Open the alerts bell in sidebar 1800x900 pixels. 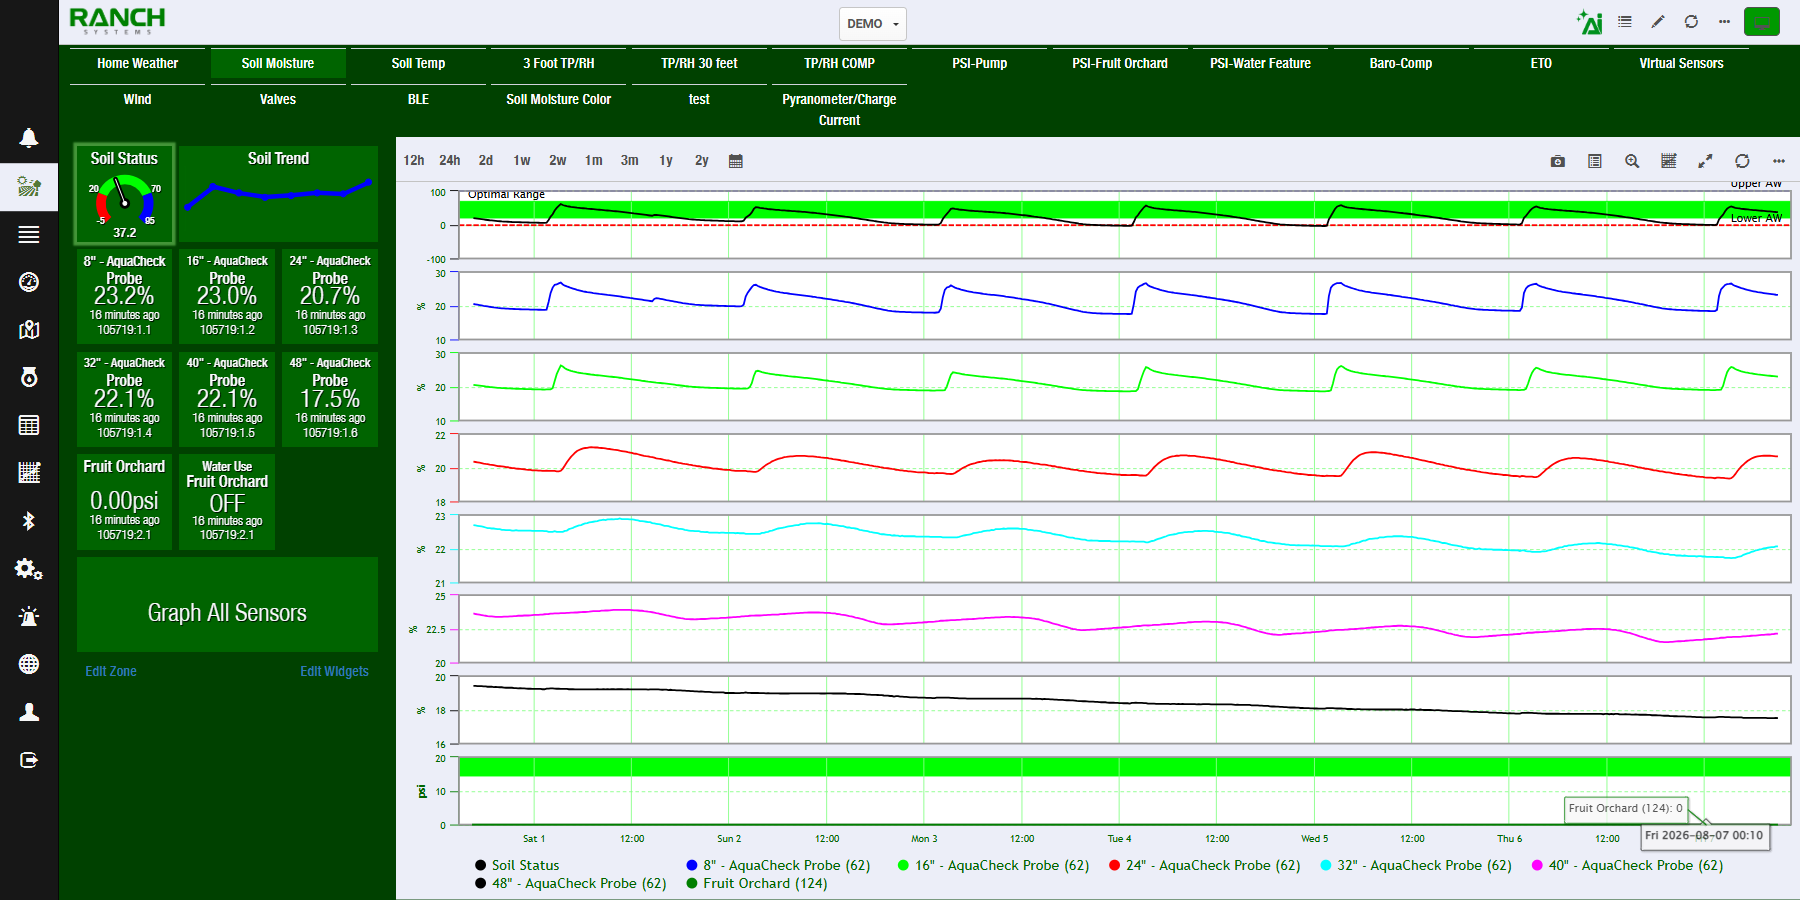tap(29, 138)
